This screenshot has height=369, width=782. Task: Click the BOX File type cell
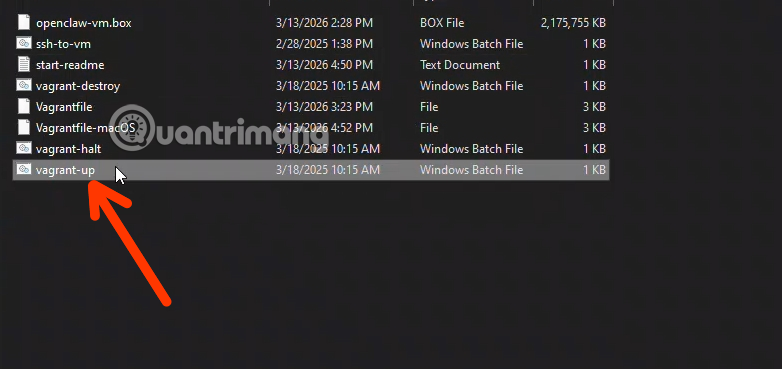(x=442, y=23)
